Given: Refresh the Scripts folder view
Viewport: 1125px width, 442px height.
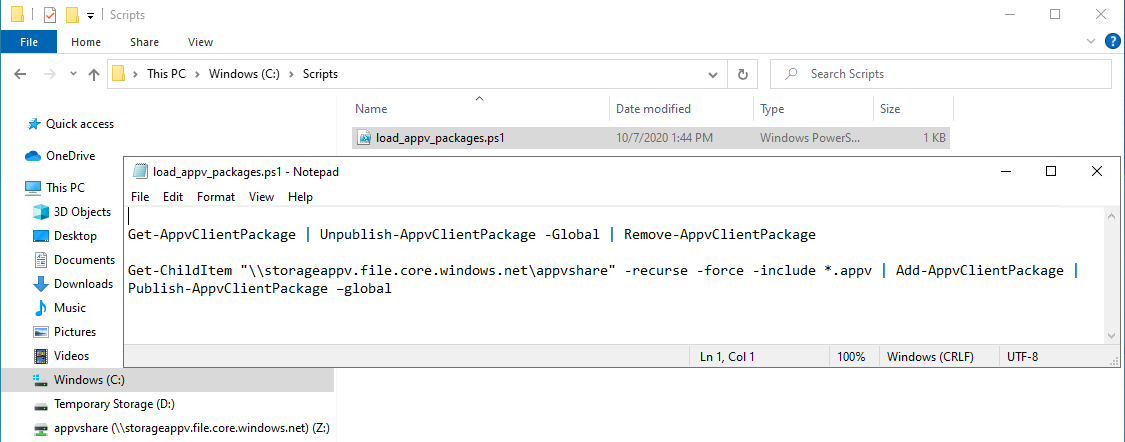Looking at the screenshot, I should coord(743,74).
